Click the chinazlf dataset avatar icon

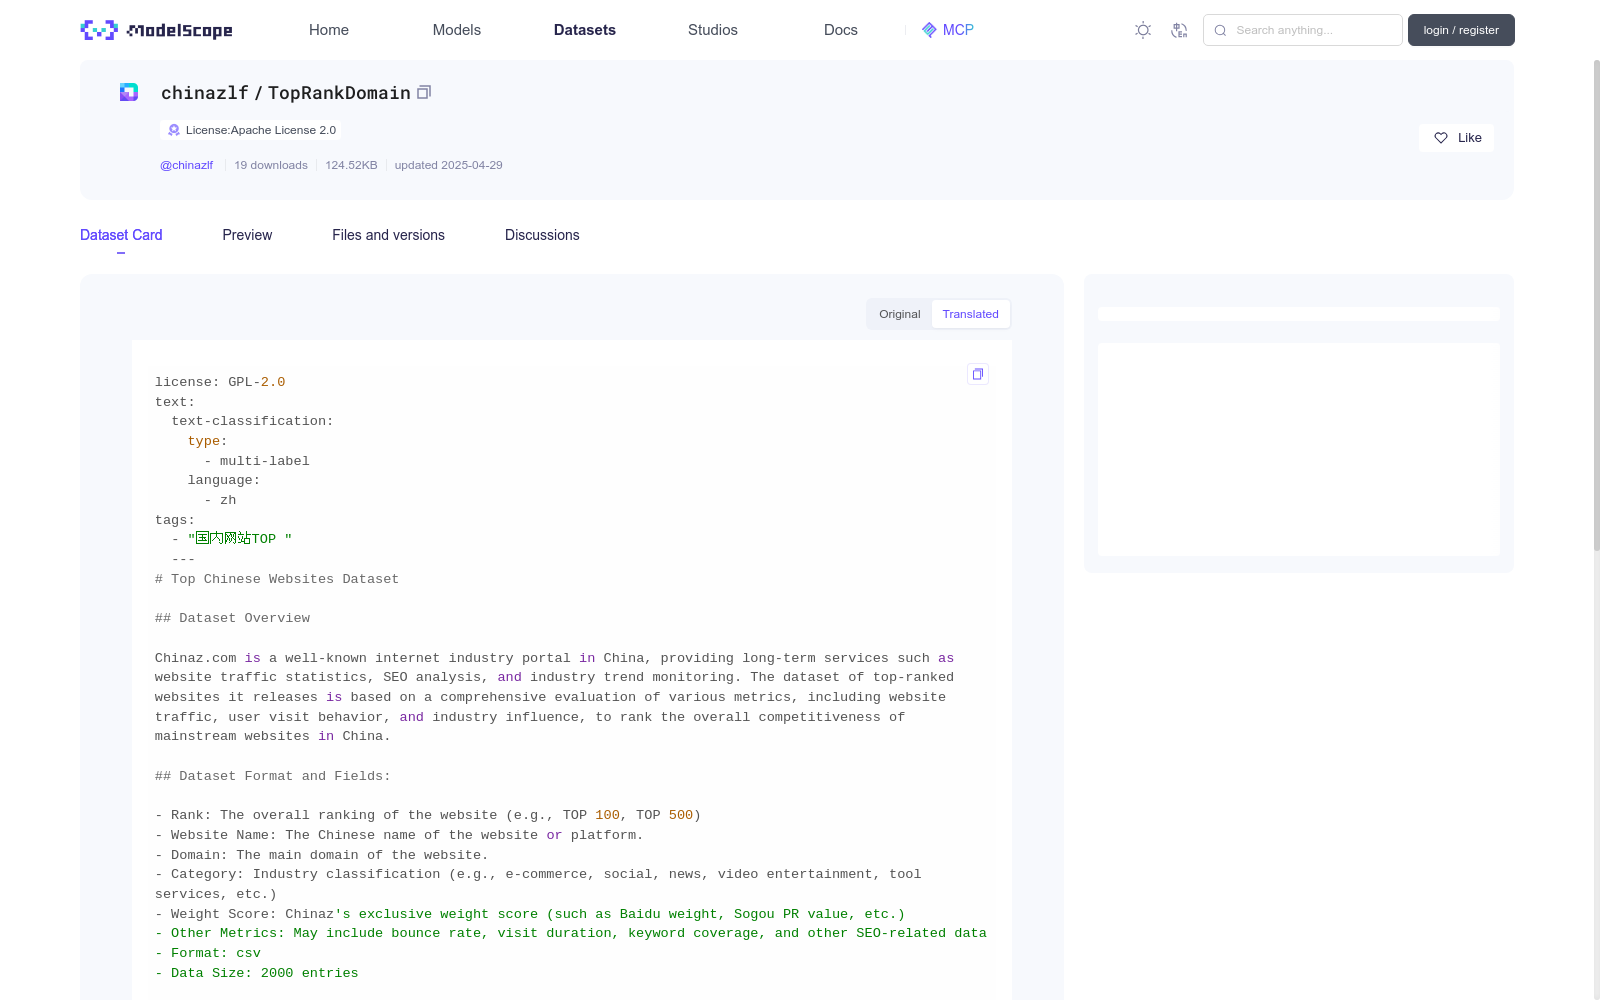pos(129,92)
